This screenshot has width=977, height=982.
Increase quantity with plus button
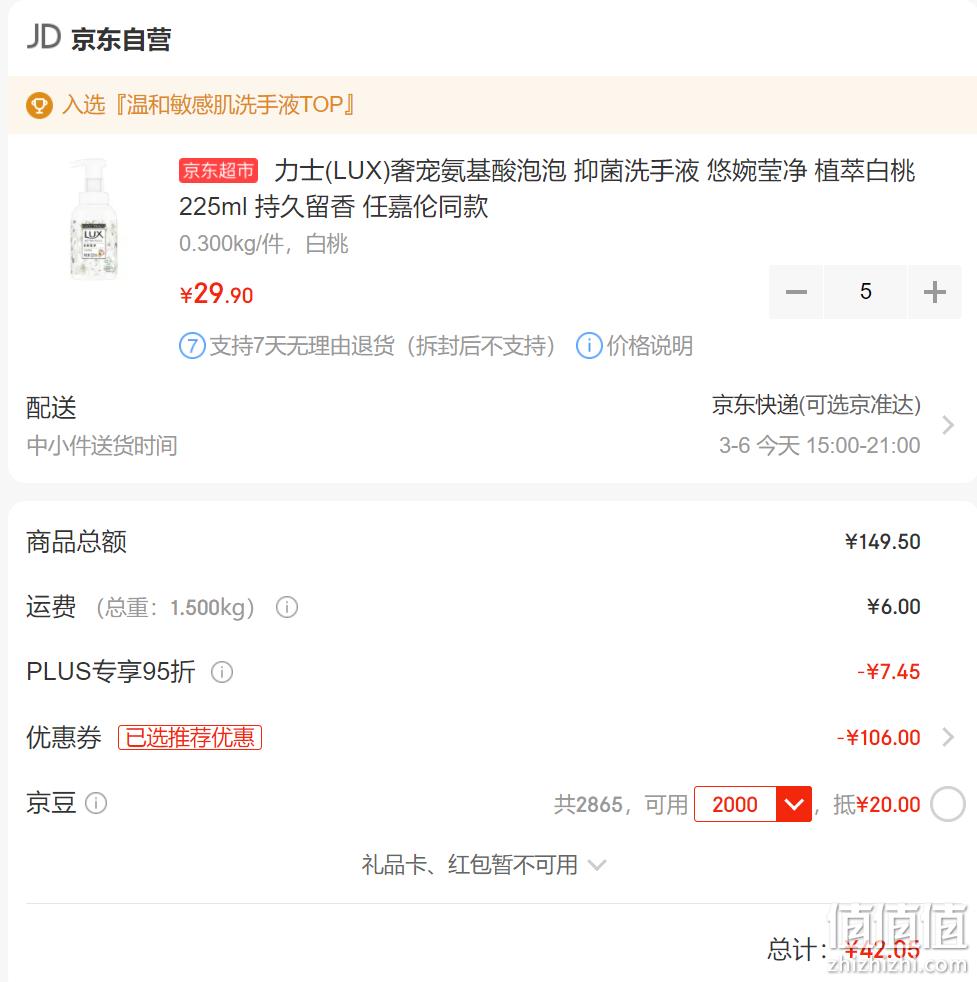934,292
